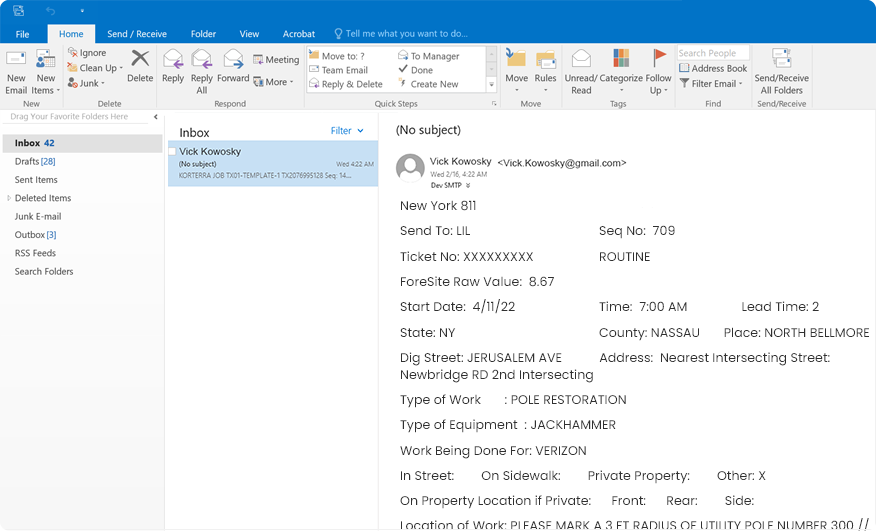
Task: Expand Dev SMTP header details
Action: (x=468, y=186)
